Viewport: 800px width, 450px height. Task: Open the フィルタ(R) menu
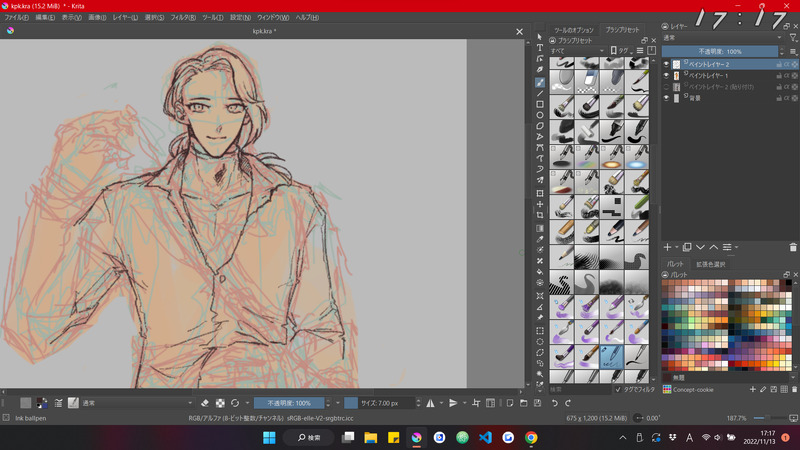184,18
